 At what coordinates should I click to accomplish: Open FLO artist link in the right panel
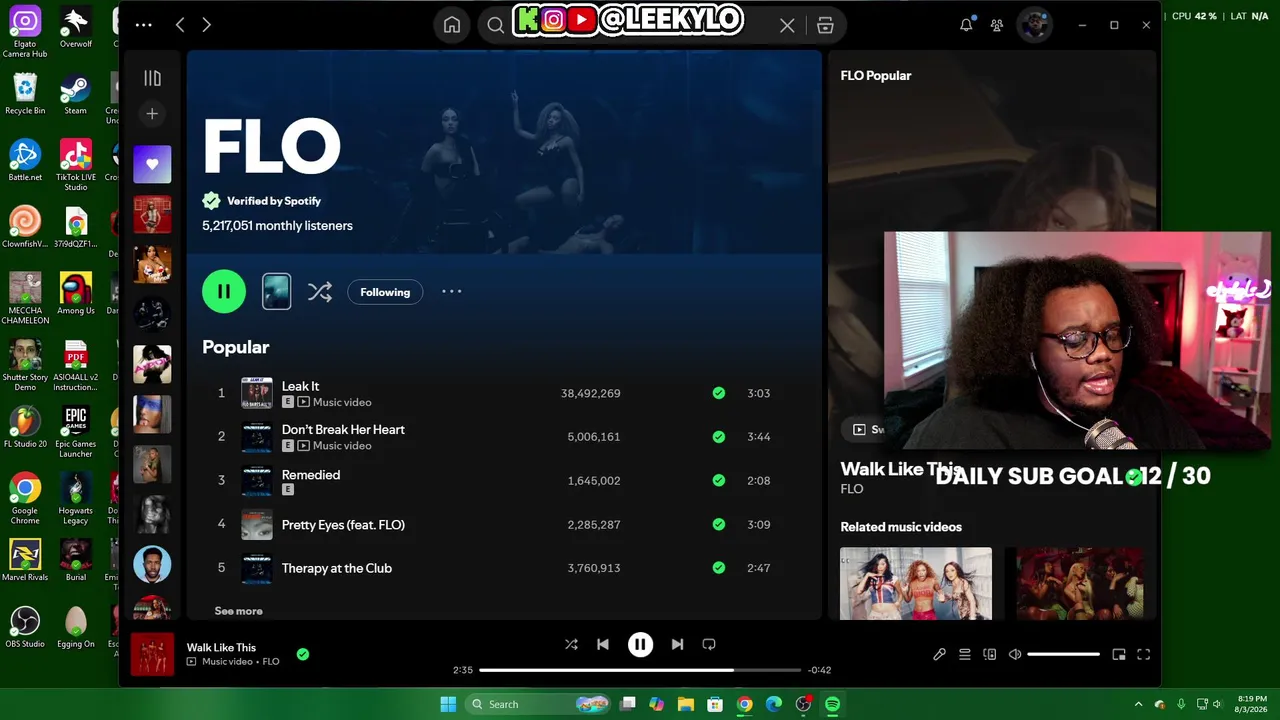tap(852, 489)
